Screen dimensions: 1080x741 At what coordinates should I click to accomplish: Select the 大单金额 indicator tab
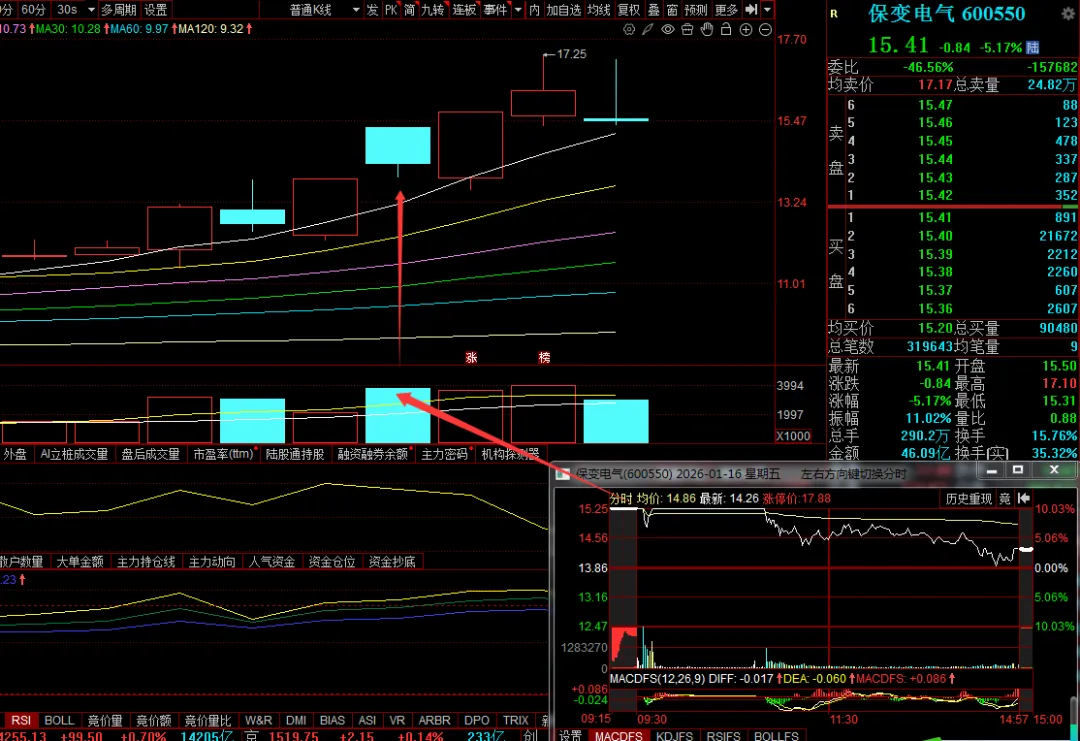coord(80,561)
